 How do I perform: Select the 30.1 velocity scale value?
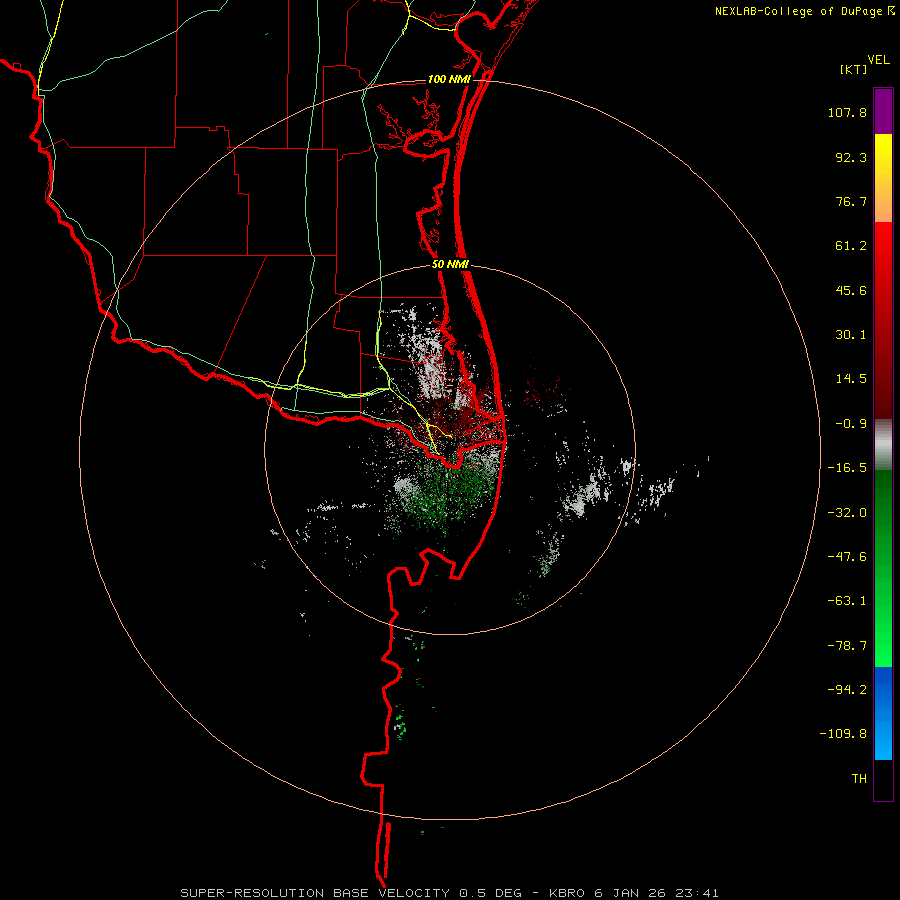click(851, 335)
